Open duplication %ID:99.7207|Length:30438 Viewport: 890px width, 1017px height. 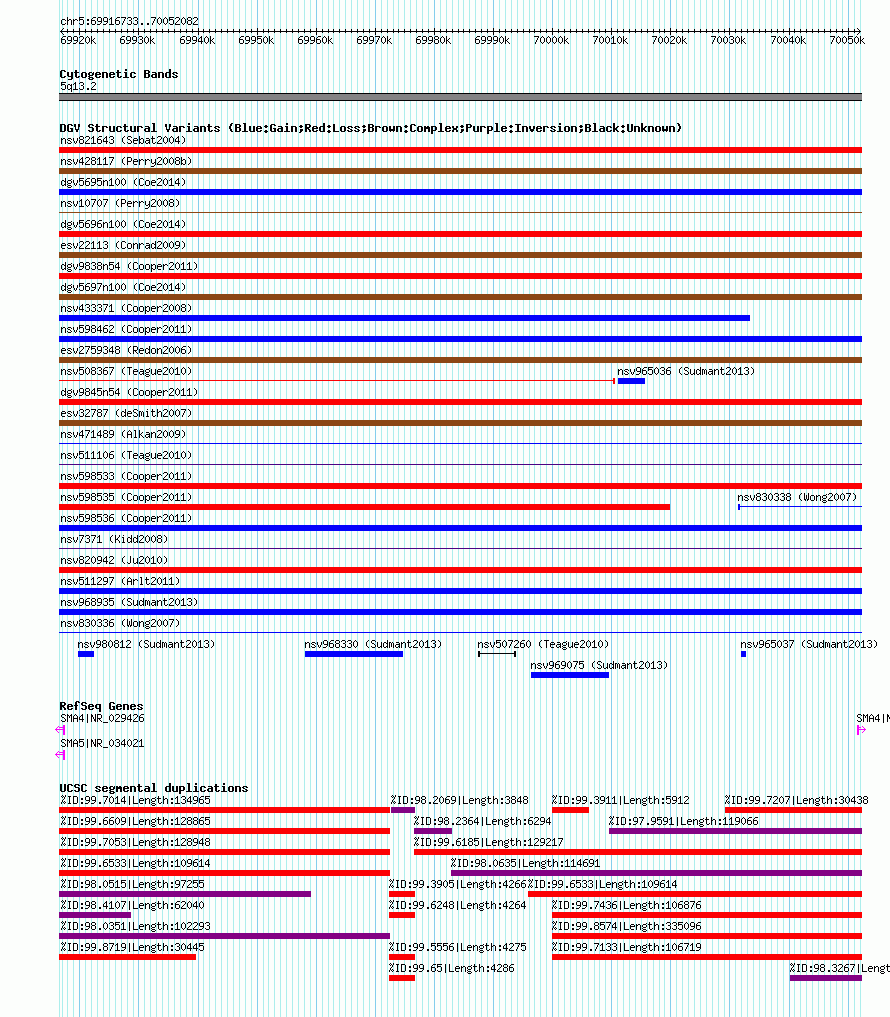pos(797,800)
